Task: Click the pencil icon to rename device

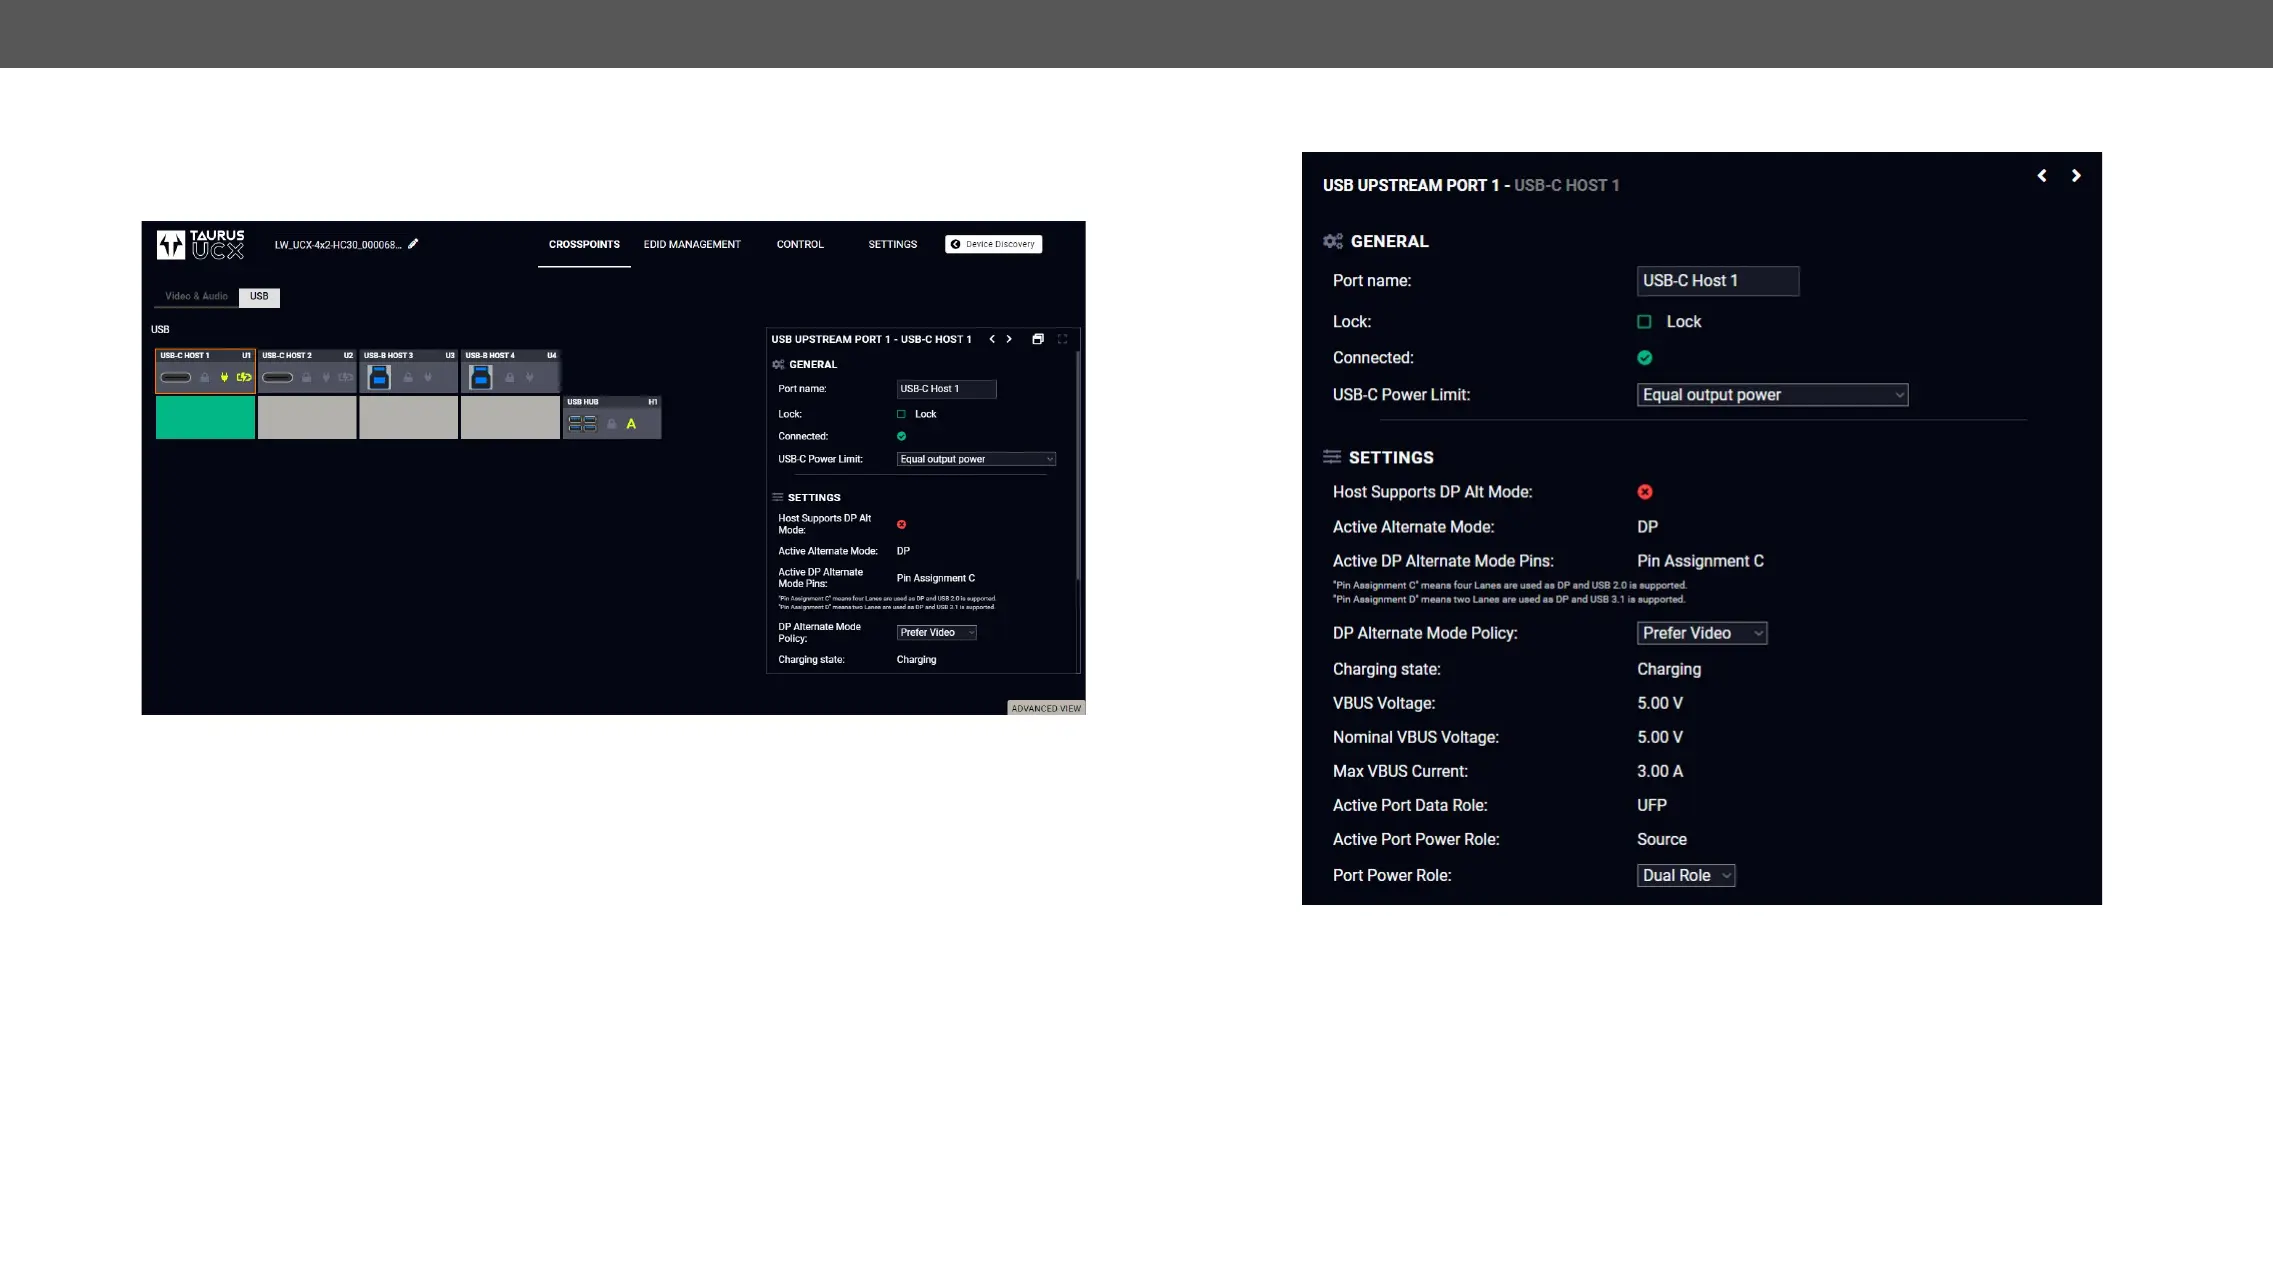Action: (413, 244)
